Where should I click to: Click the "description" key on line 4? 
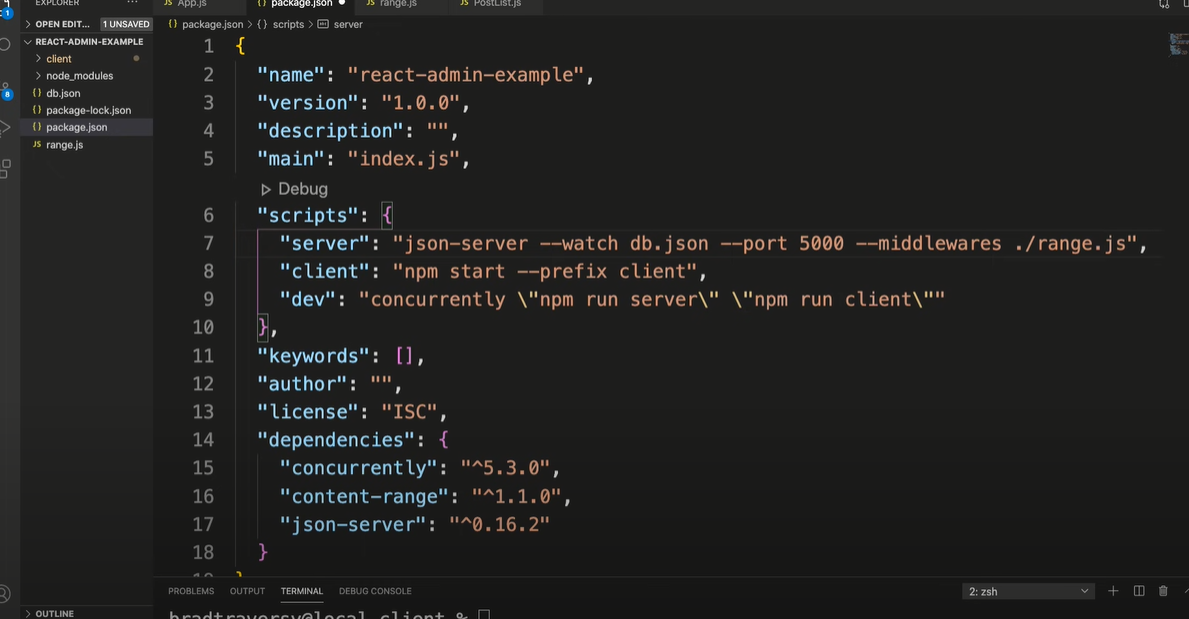[x=330, y=131]
